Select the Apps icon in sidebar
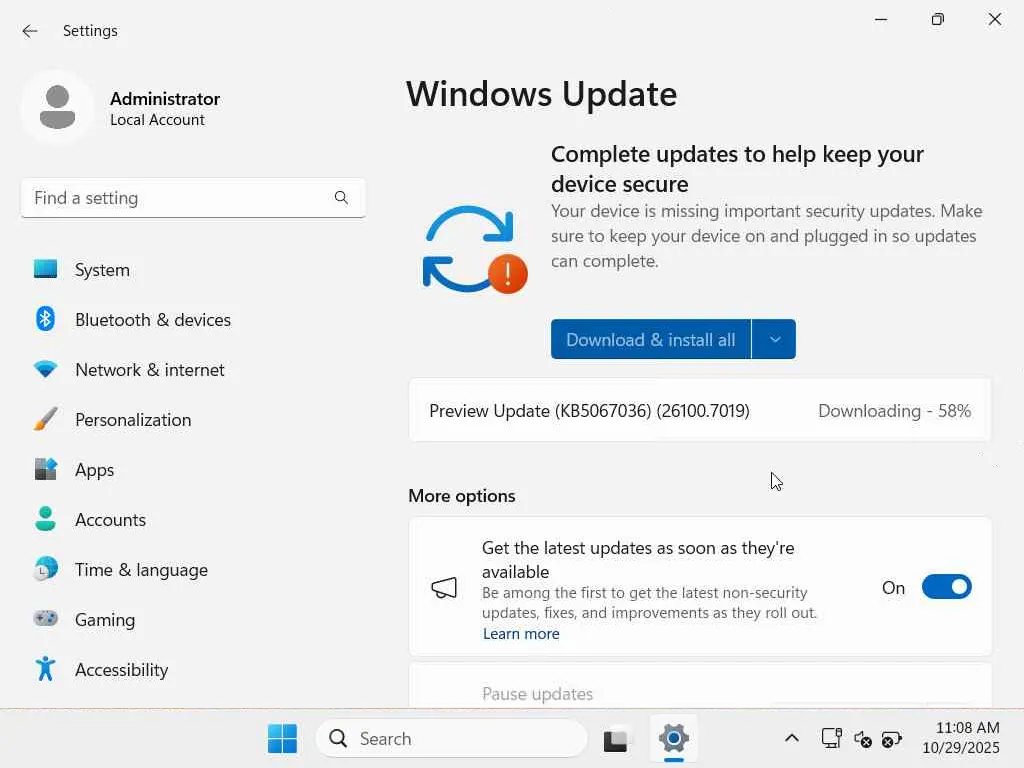This screenshot has height=768, width=1024. (x=45, y=469)
